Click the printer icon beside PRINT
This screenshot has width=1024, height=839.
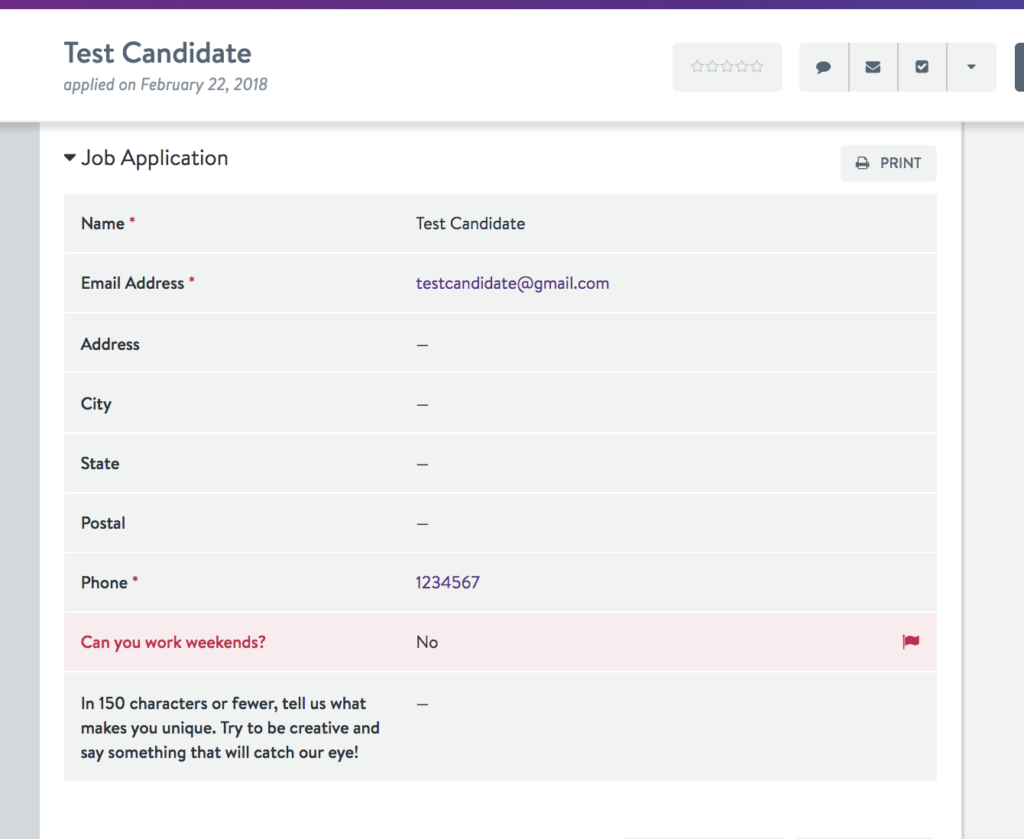(862, 163)
